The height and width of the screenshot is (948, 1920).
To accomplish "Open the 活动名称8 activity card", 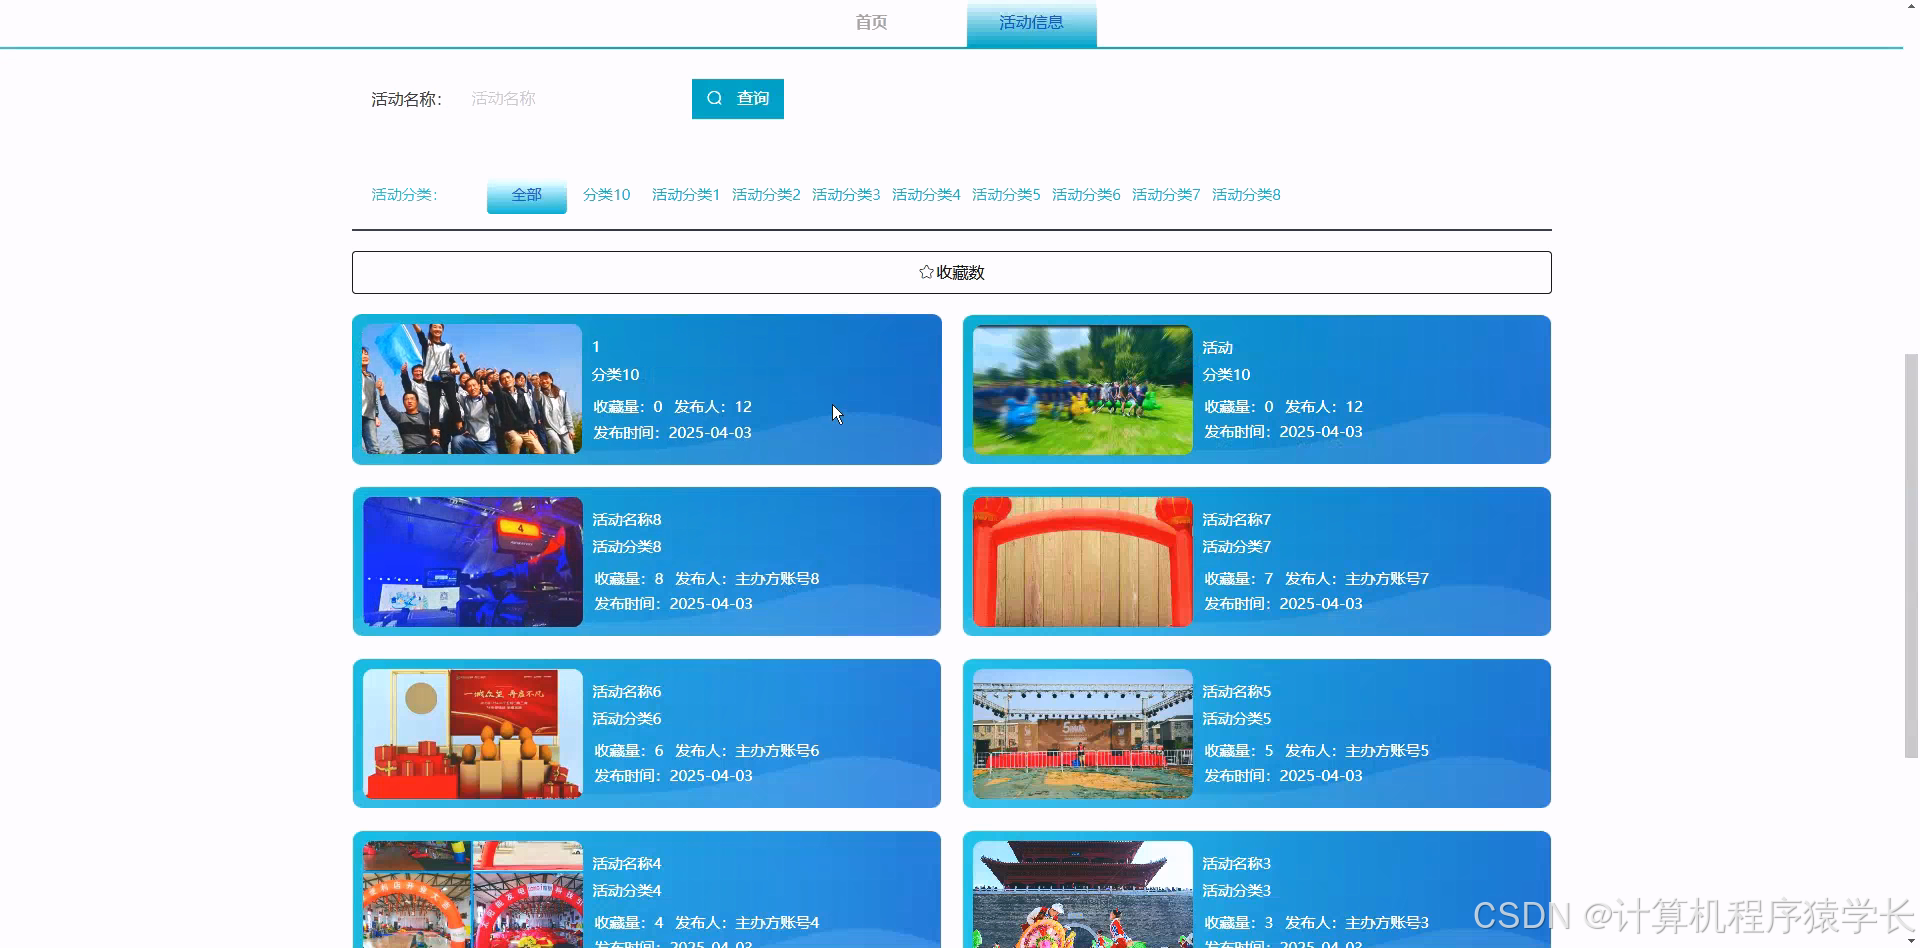I will click(646, 561).
